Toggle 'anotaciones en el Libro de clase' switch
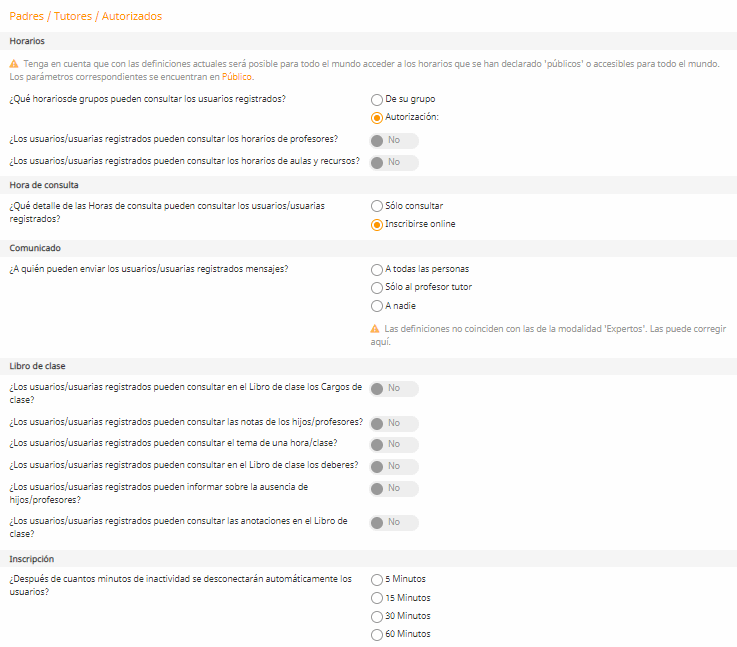The height and width of the screenshot is (647, 737). tap(394, 522)
